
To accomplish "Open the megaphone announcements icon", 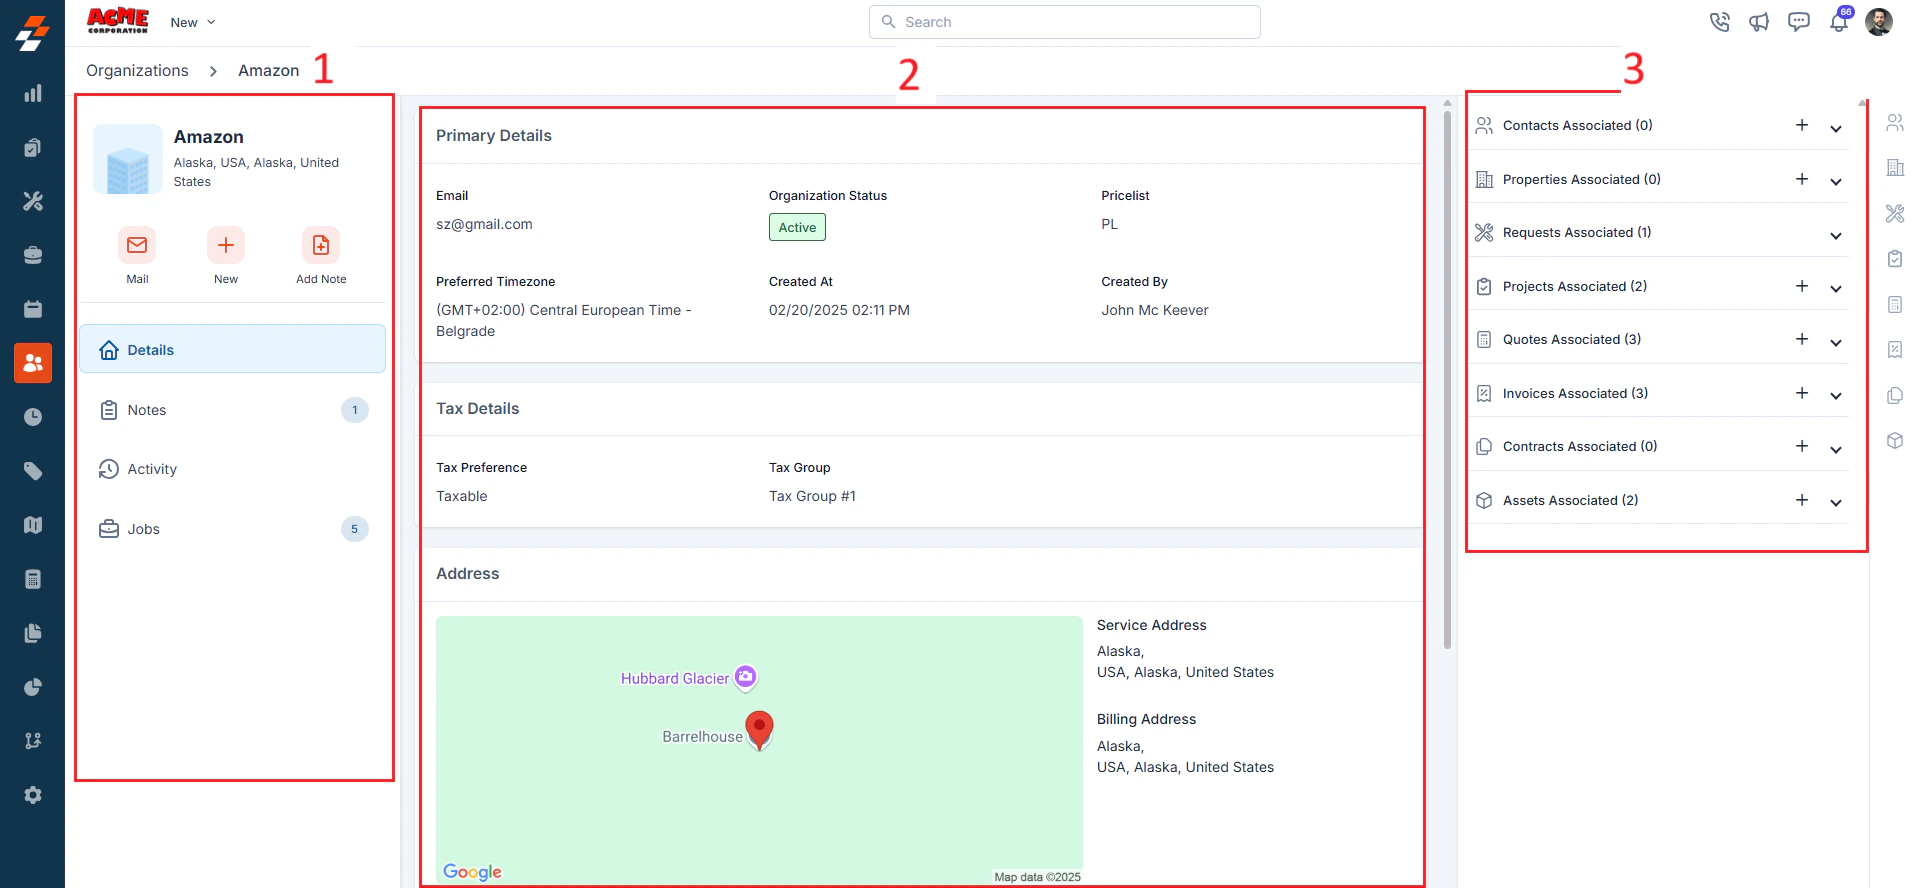I will point(1759,22).
